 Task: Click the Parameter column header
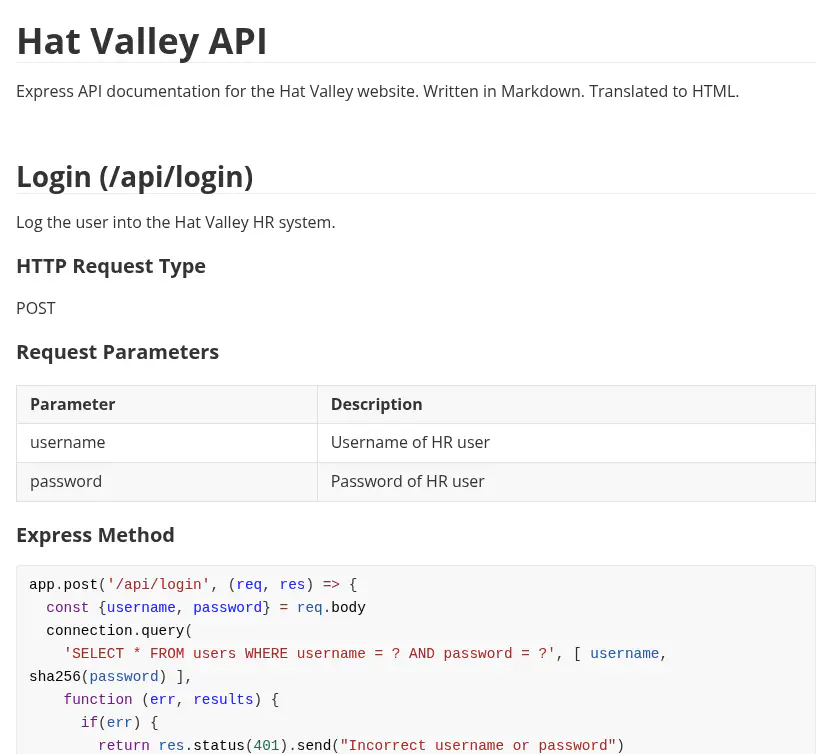(72, 404)
